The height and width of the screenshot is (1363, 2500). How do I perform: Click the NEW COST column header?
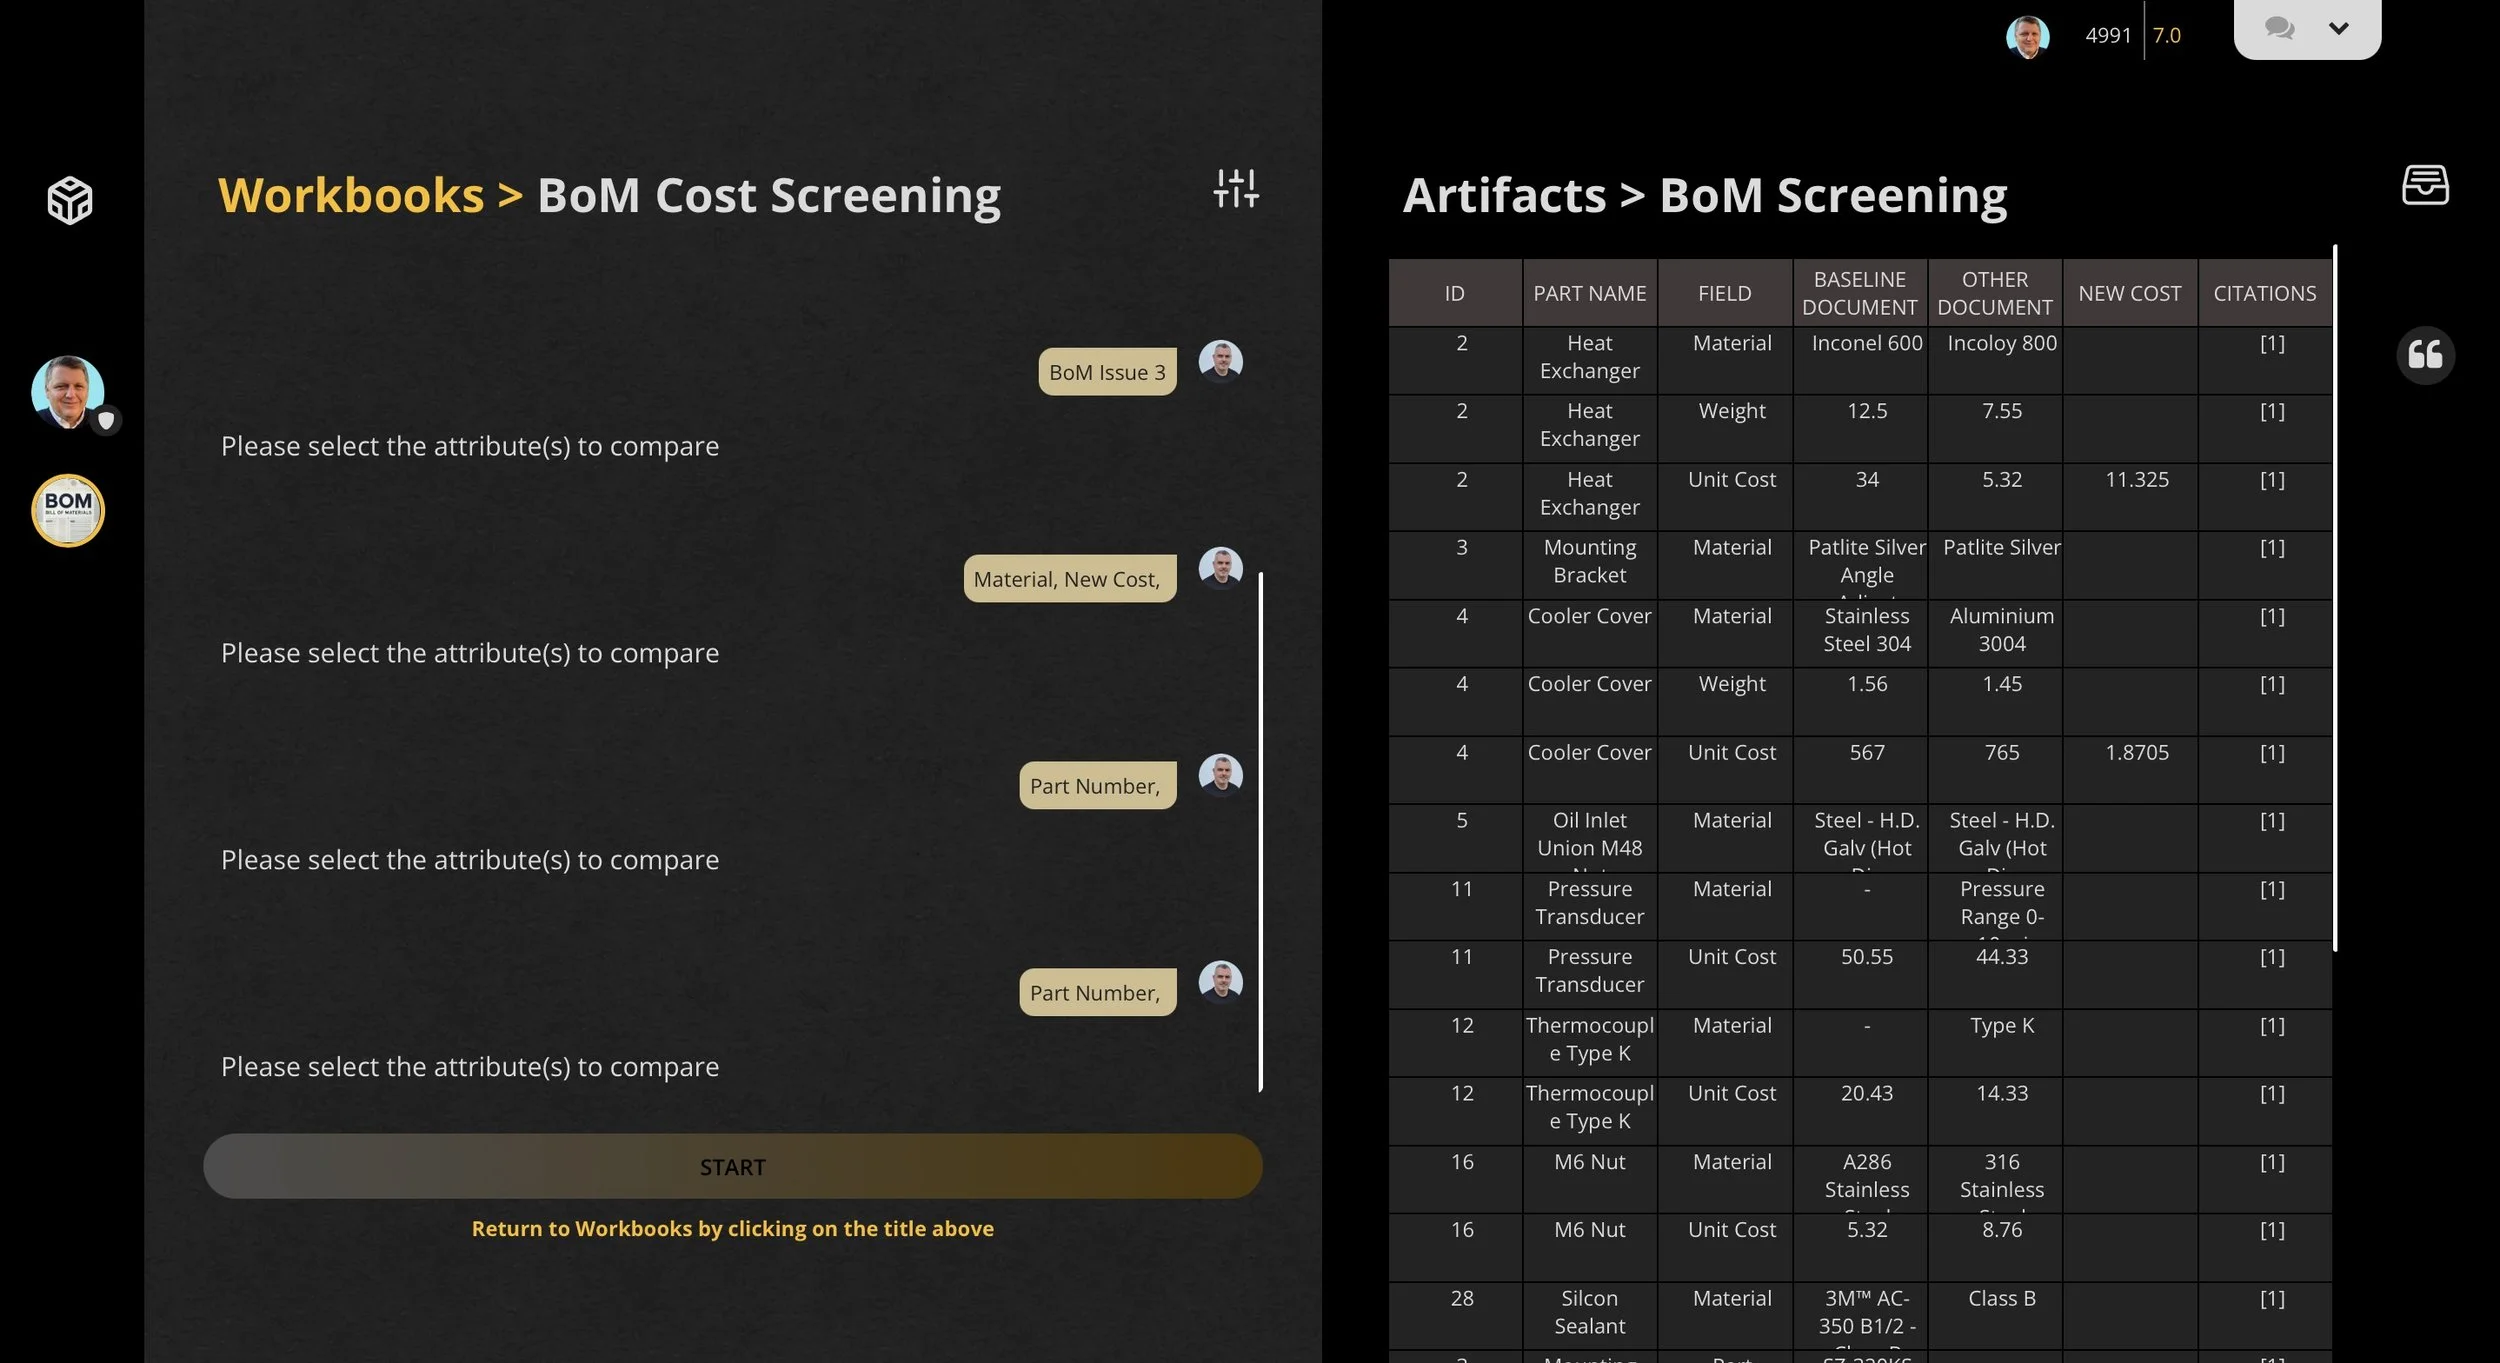[x=2129, y=293]
